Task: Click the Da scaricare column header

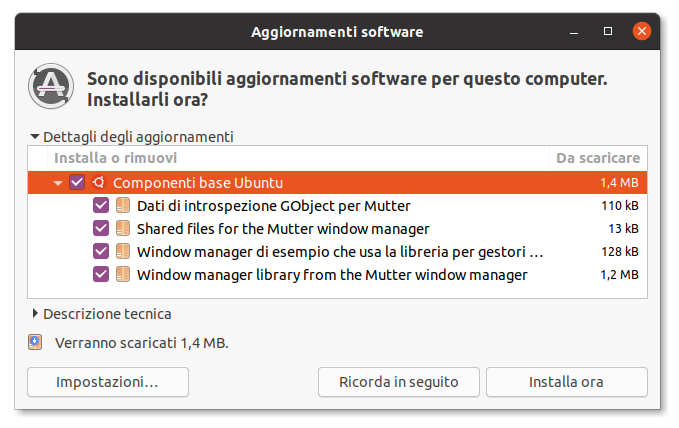Action: click(x=598, y=158)
